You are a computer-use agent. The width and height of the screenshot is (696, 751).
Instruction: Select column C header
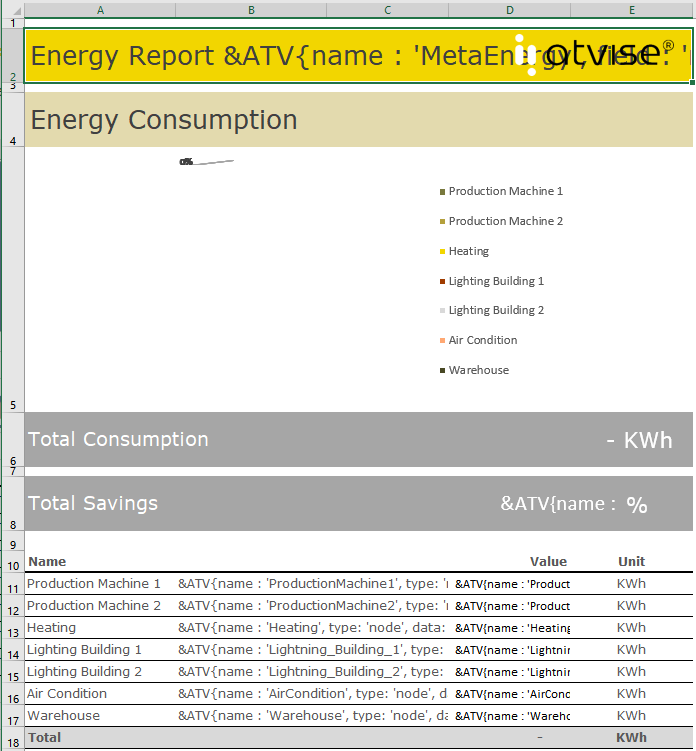point(387,9)
